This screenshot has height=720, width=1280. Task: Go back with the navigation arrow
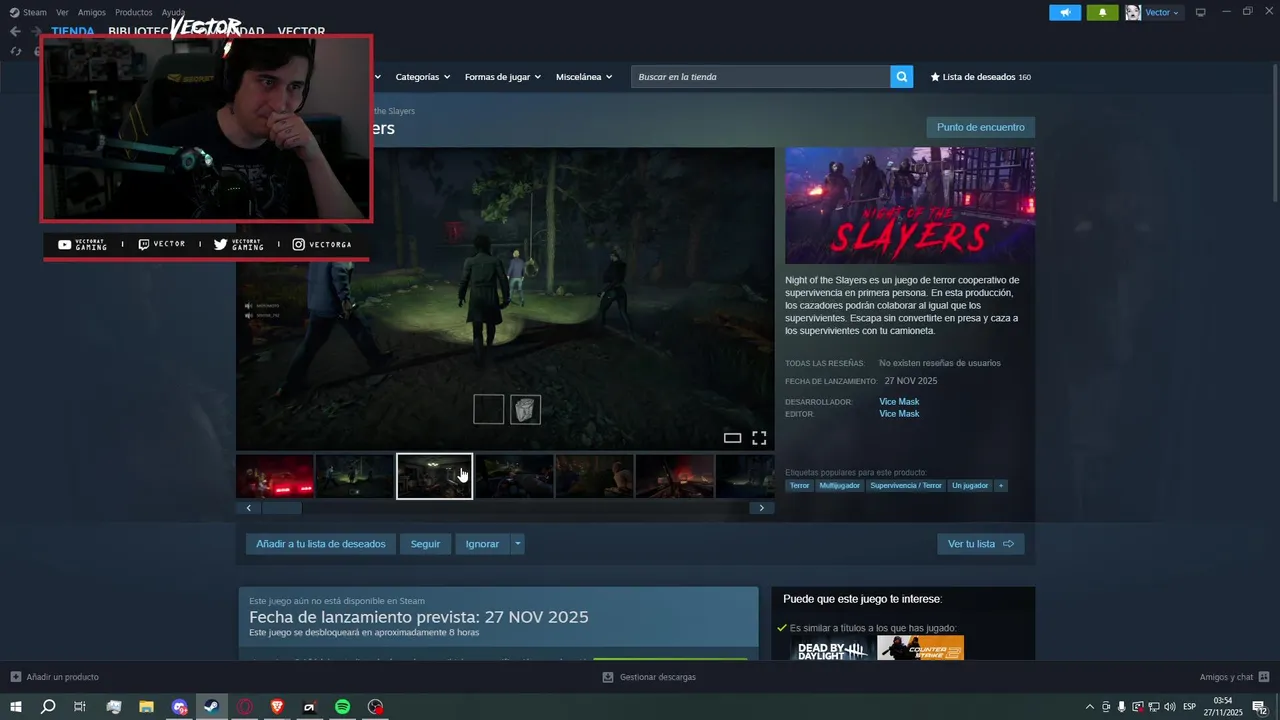click(x=15, y=31)
